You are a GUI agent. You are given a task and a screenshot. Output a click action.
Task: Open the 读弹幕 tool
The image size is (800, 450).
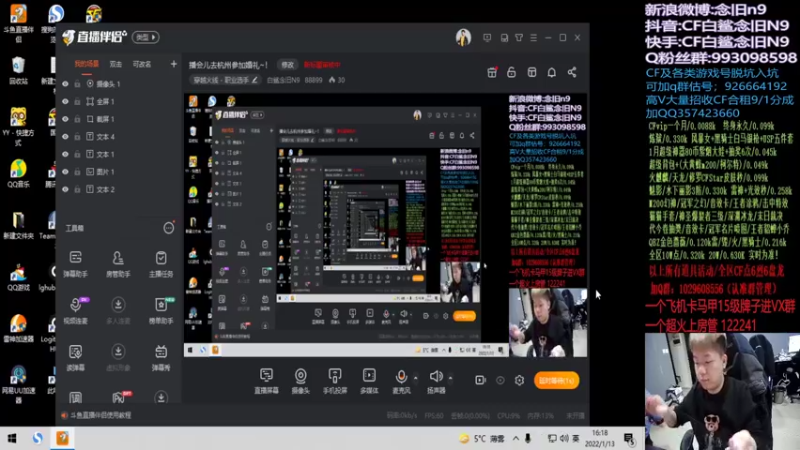pos(76,357)
